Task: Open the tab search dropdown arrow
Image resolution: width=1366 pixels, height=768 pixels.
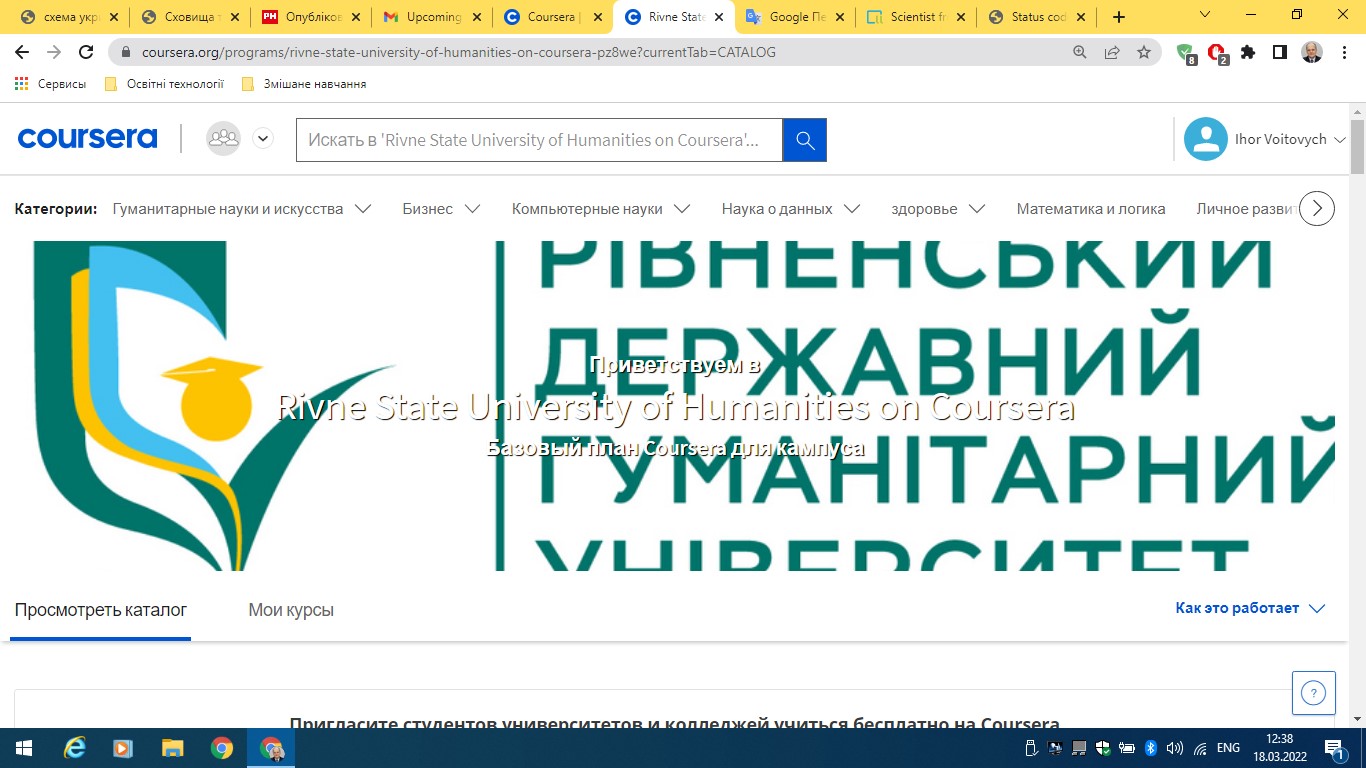Action: (1205, 15)
